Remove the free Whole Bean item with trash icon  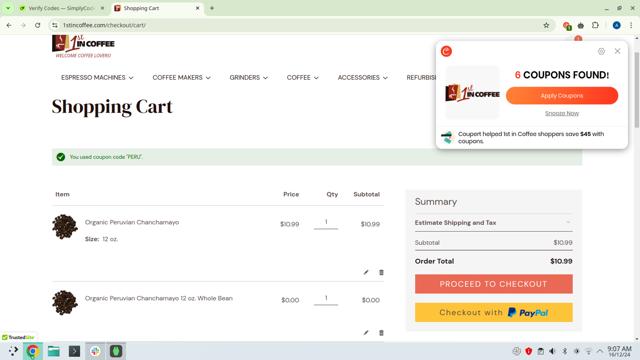tap(381, 333)
